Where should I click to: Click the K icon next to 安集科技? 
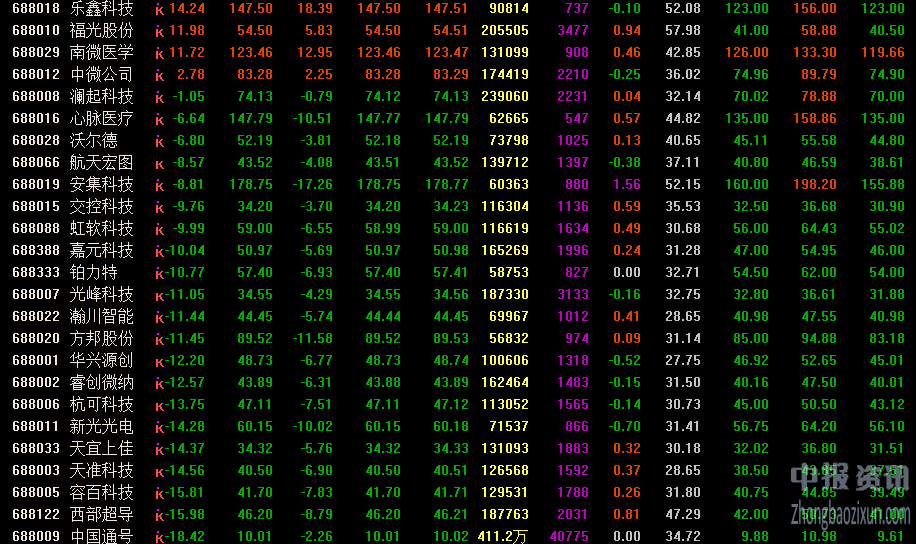(x=159, y=185)
